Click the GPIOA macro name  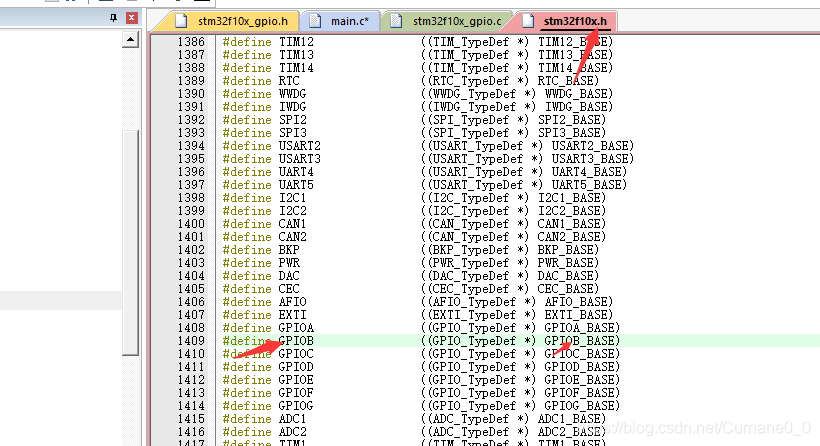(x=296, y=328)
